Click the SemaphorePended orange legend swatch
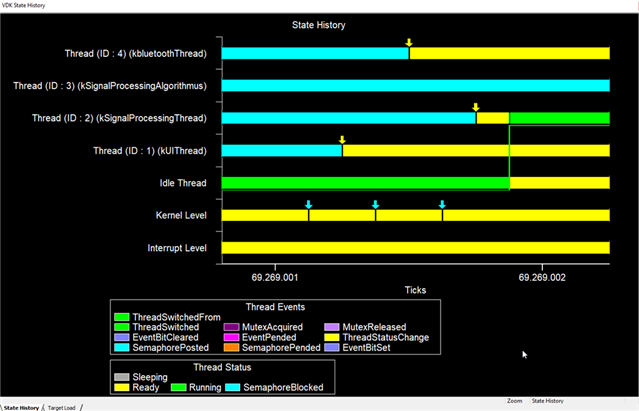Image resolution: width=639 pixels, height=411 pixels. (231, 347)
